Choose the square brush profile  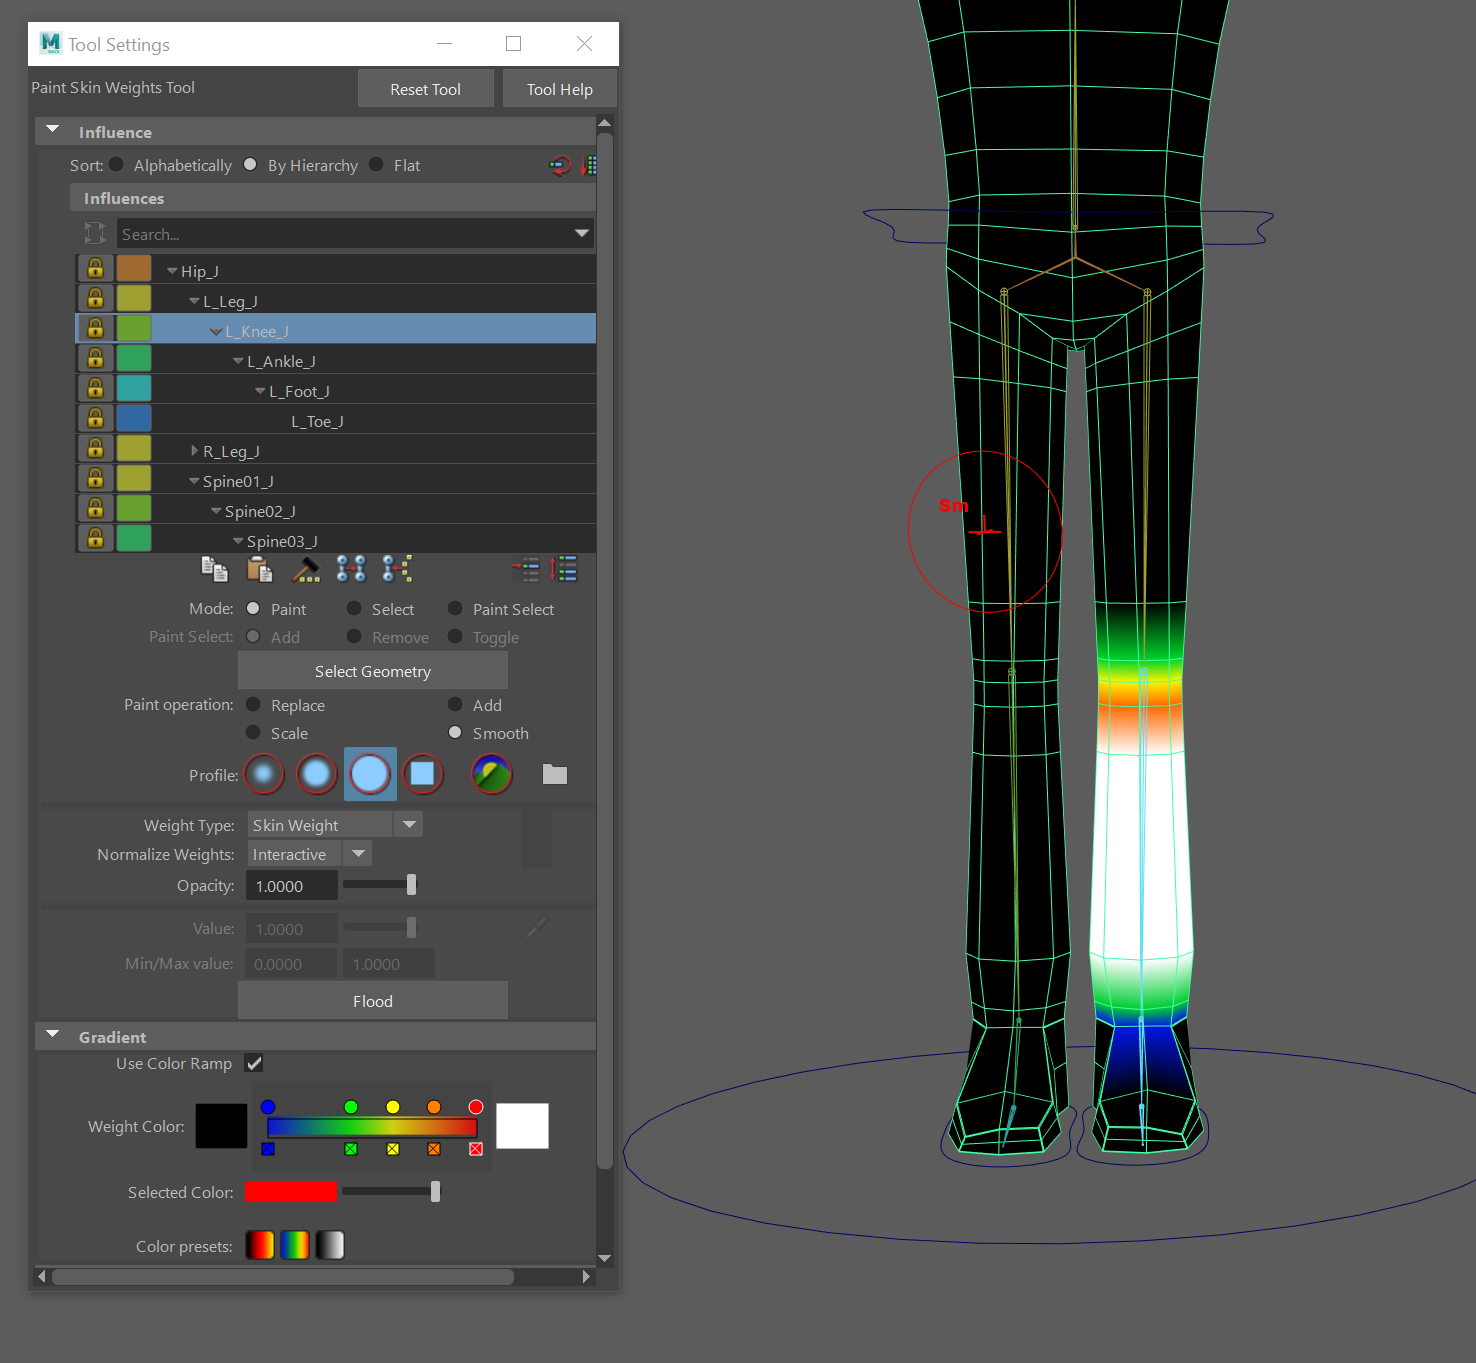coord(423,774)
